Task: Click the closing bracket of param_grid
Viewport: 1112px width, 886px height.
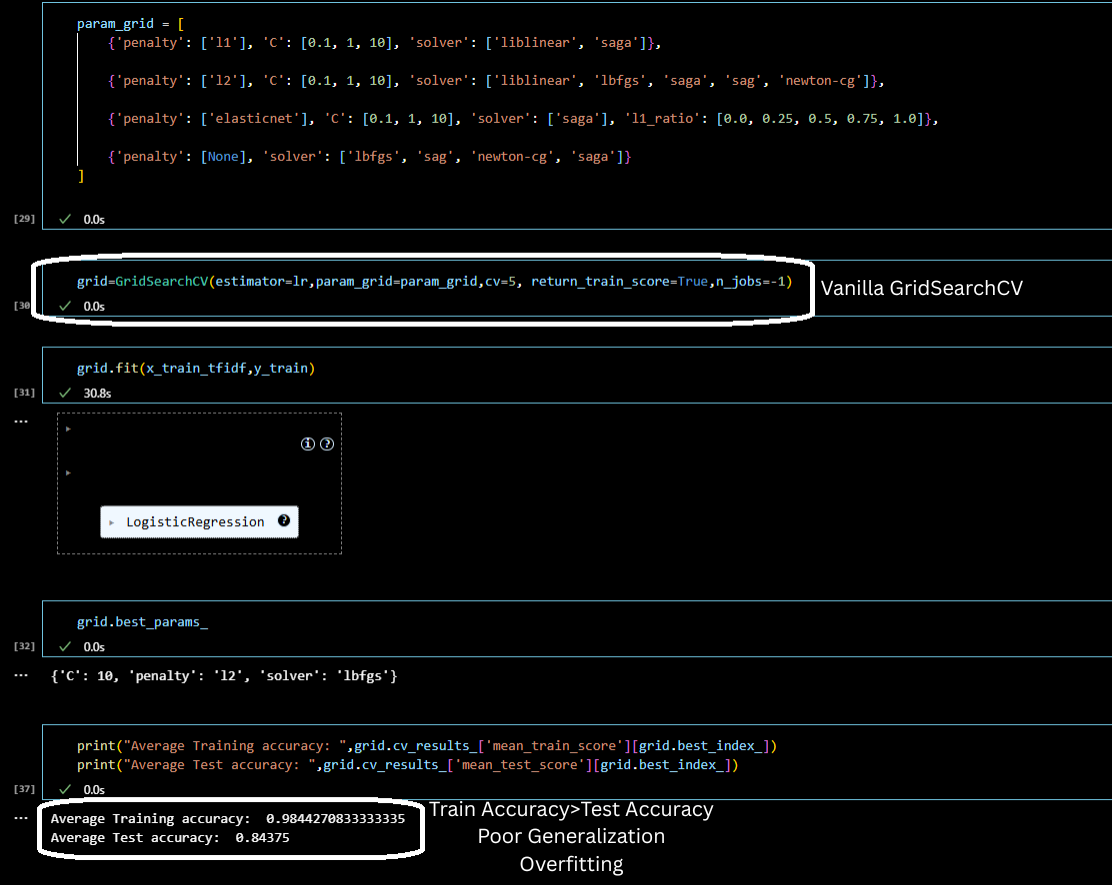Action: click(81, 176)
